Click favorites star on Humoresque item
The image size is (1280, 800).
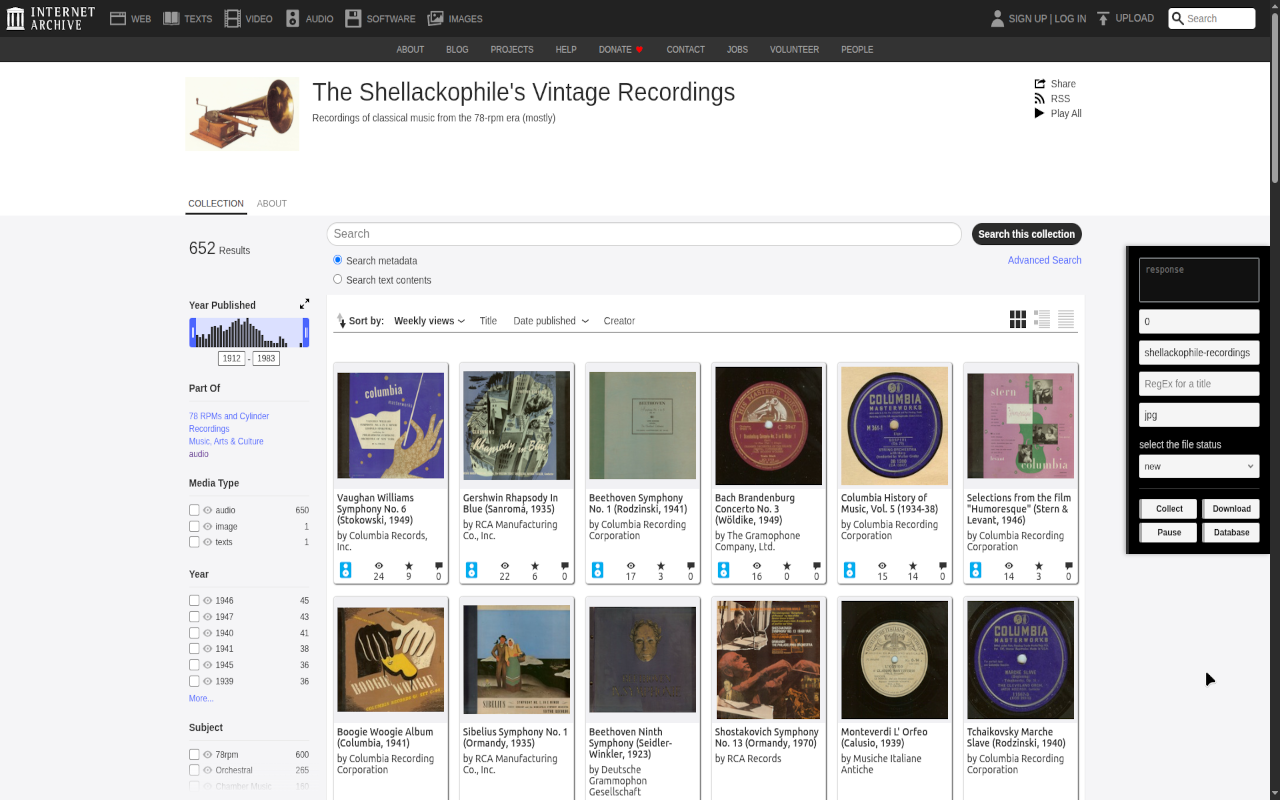coord(1039,566)
